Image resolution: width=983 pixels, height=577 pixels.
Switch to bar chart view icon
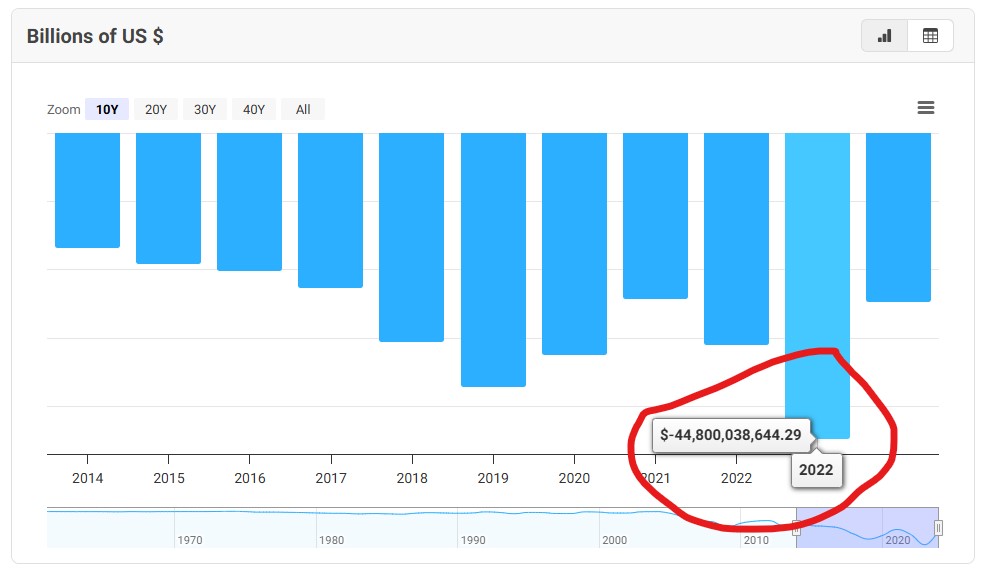(884, 36)
